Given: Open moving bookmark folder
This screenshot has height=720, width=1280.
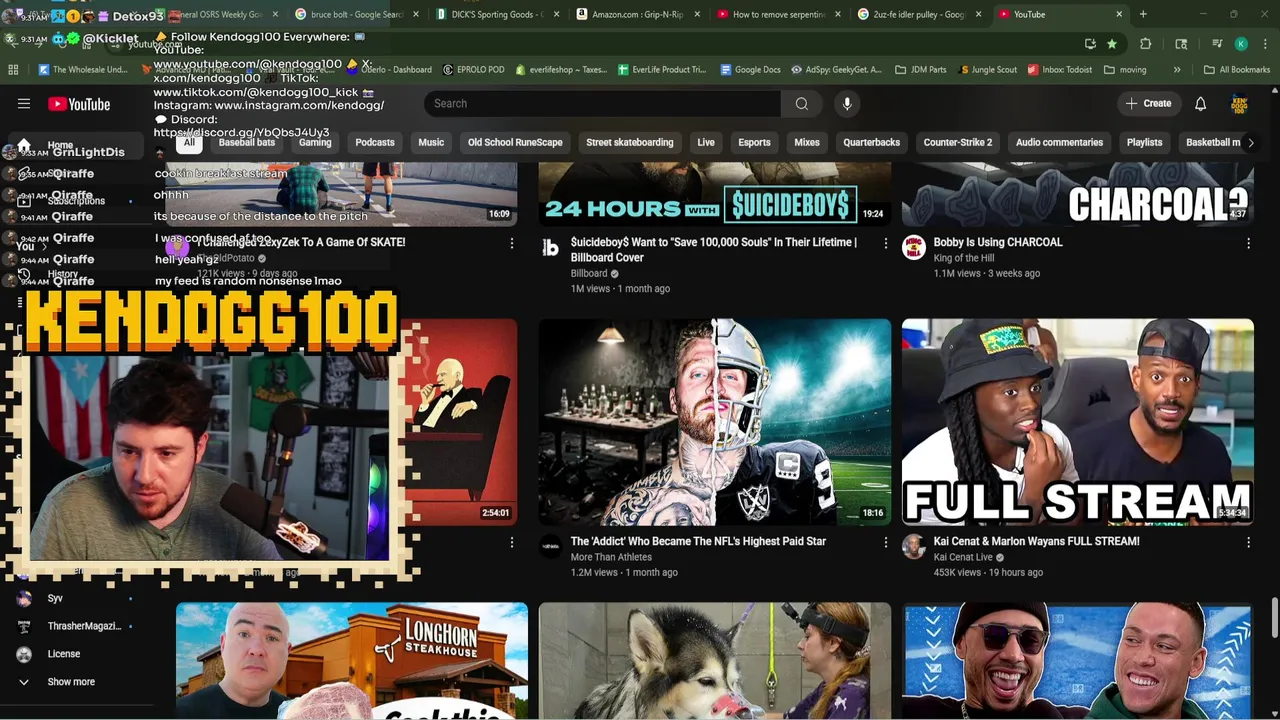Looking at the screenshot, I should pyautogui.click(x=1125, y=70).
